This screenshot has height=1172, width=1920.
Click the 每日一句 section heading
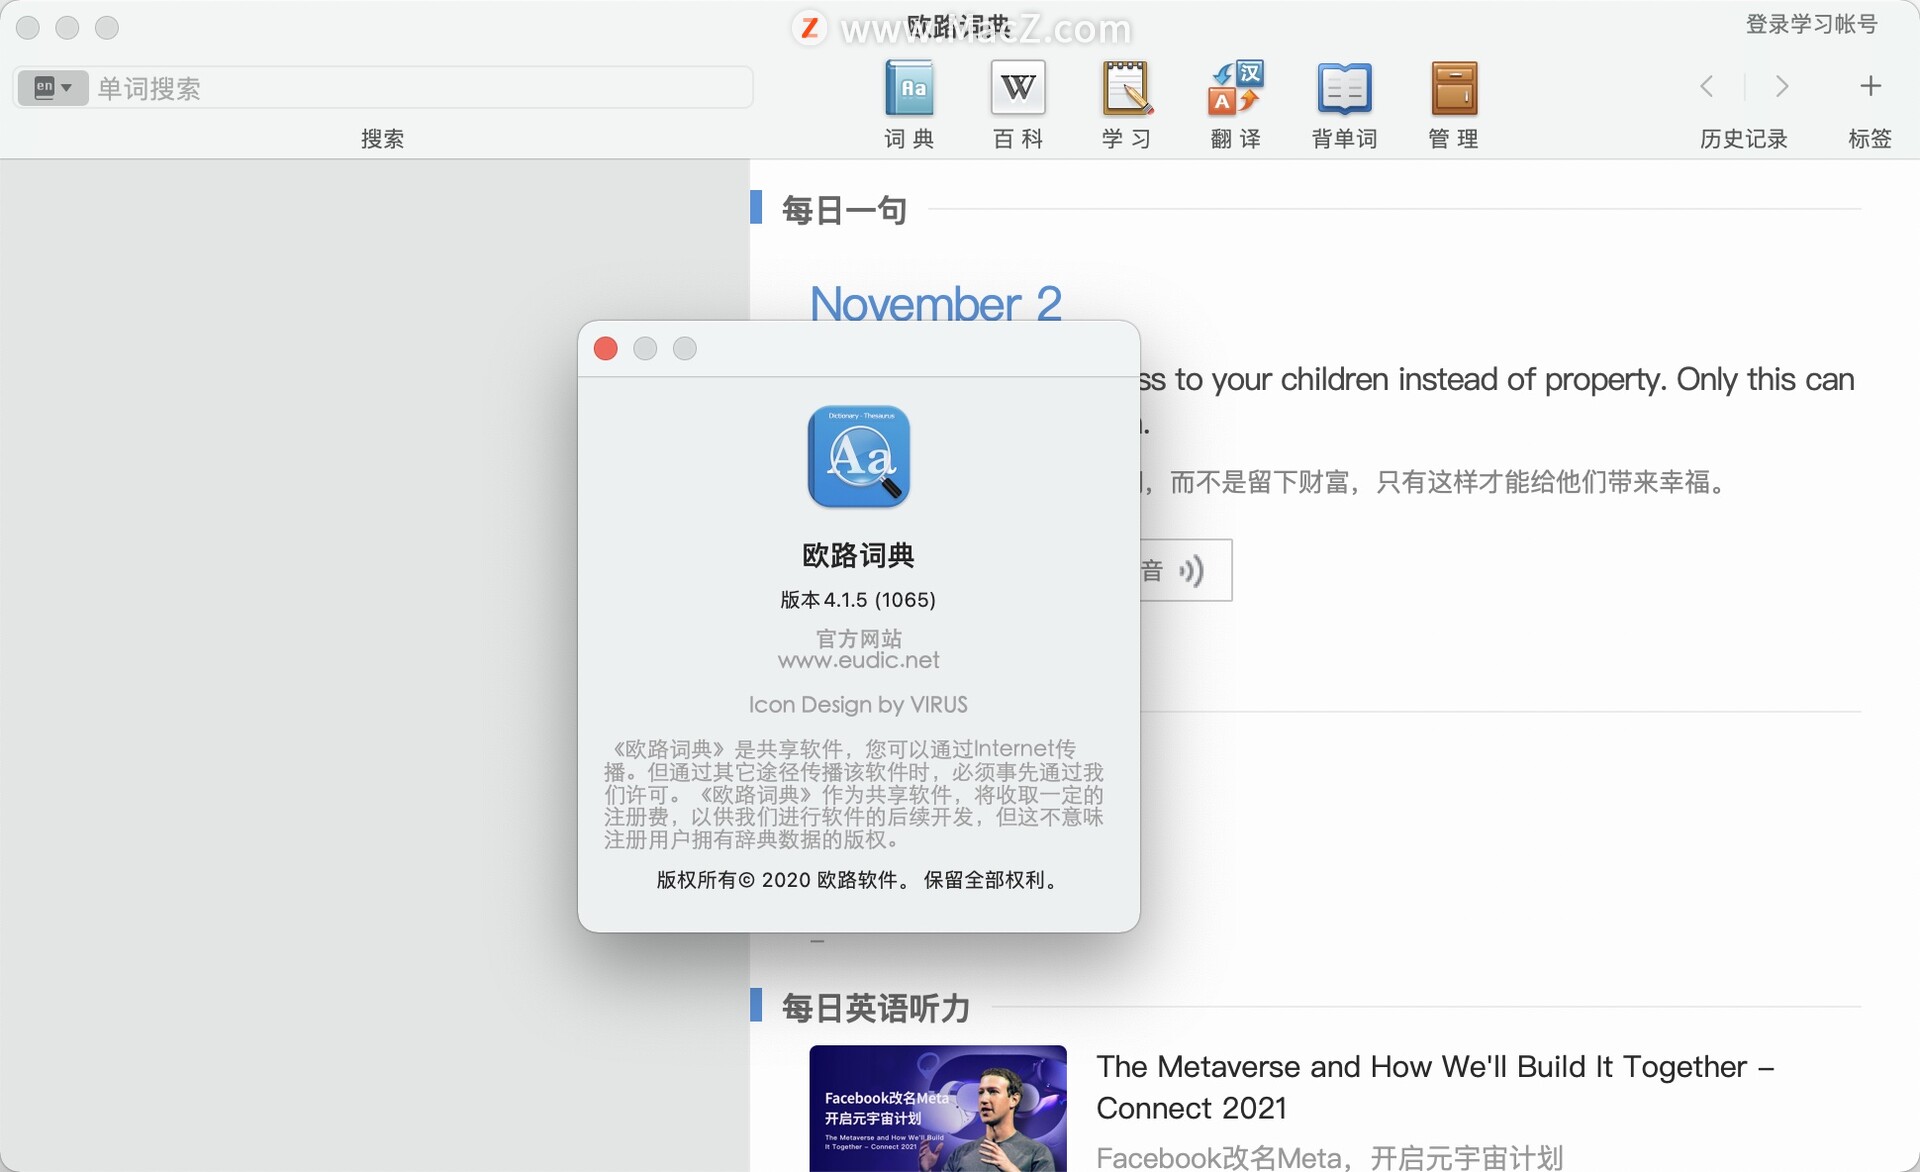(844, 210)
